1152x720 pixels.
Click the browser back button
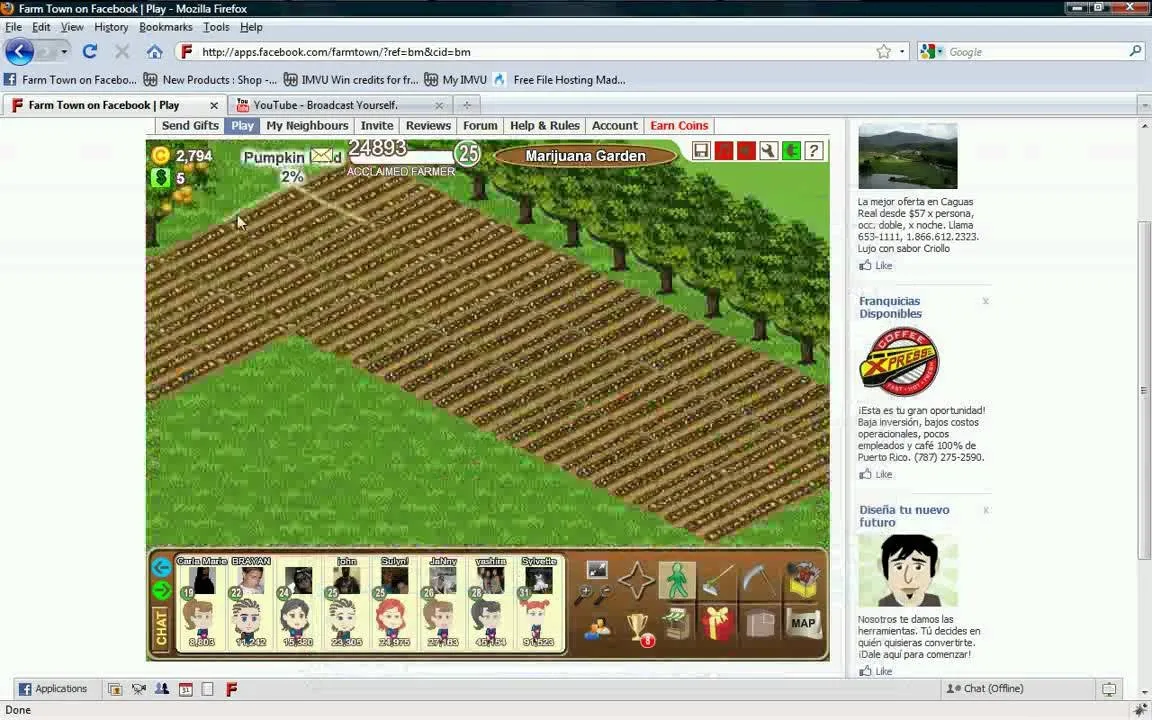pyautogui.click(x=19, y=51)
